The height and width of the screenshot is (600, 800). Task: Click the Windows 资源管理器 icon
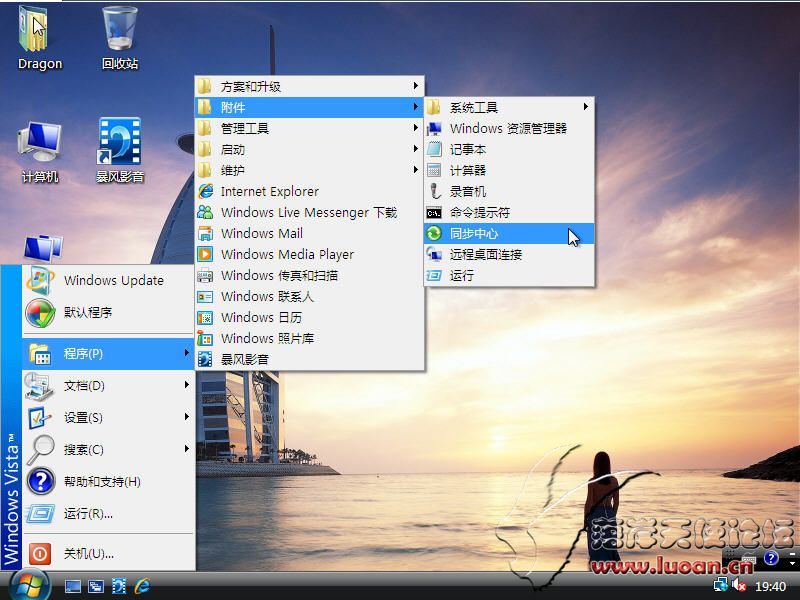coord(434,128)
